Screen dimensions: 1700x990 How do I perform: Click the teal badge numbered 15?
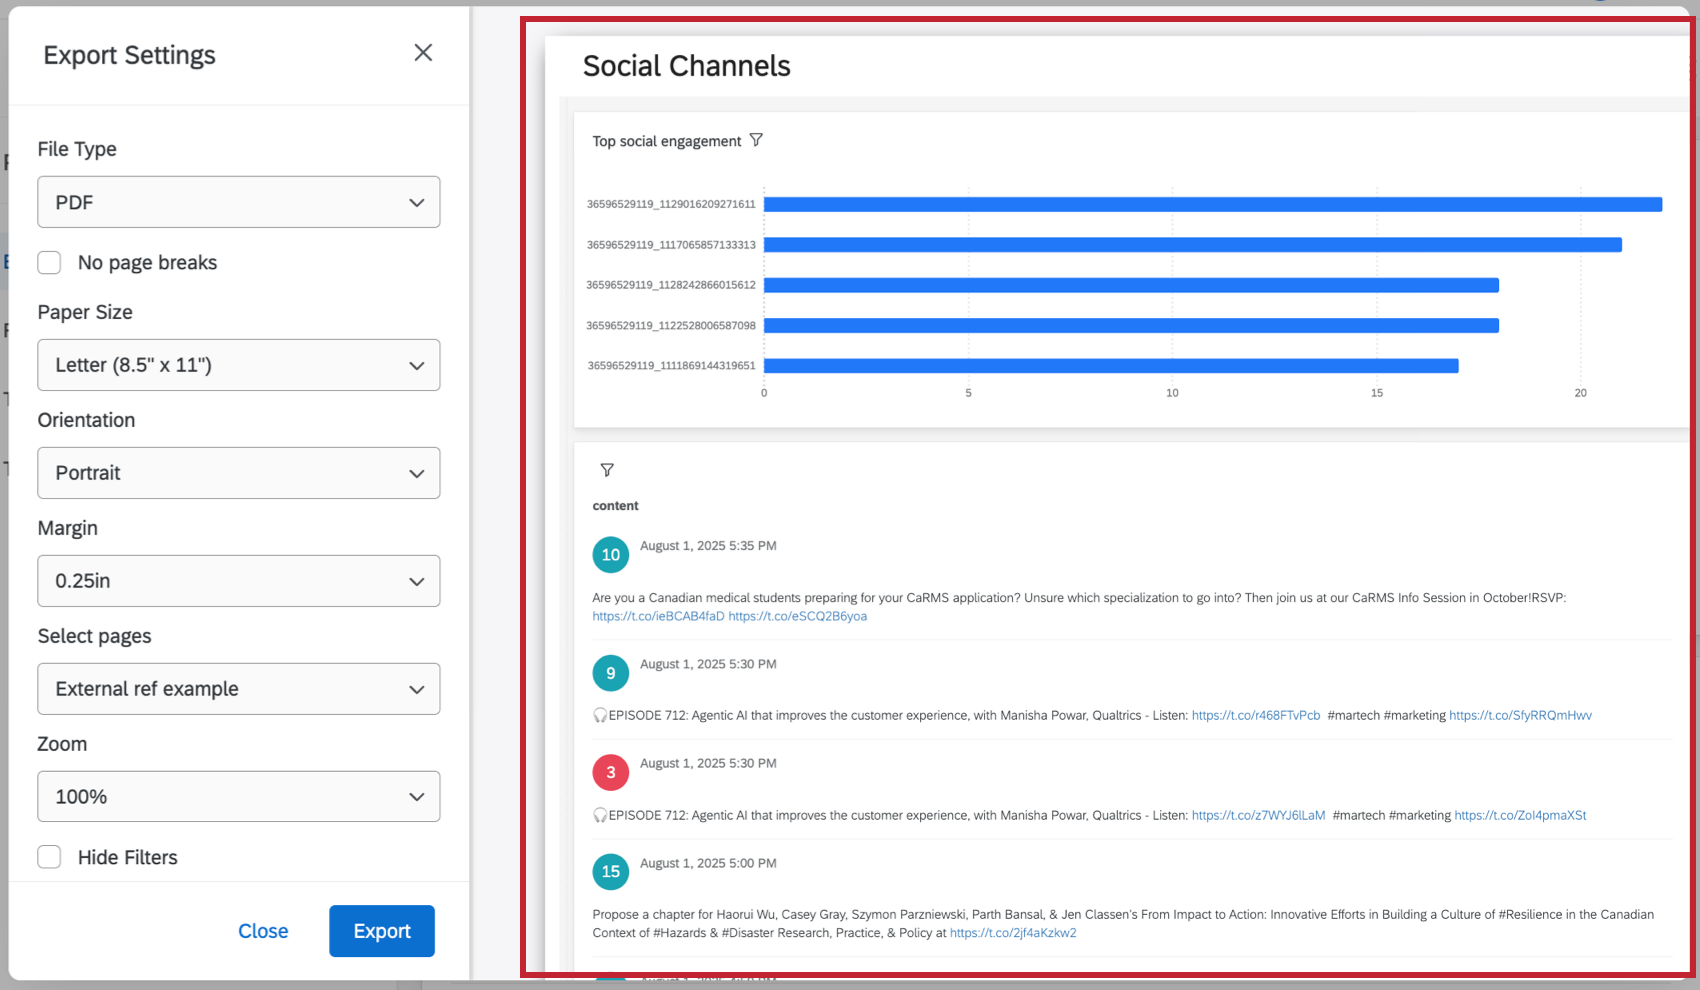point(611,871)
